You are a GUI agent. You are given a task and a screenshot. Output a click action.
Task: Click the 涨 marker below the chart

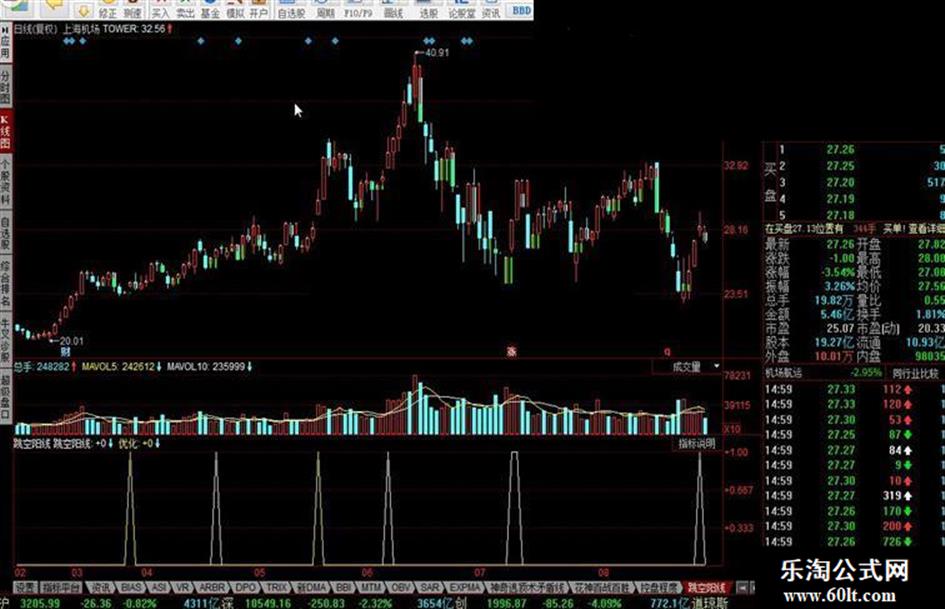click(x=511, y=352)
